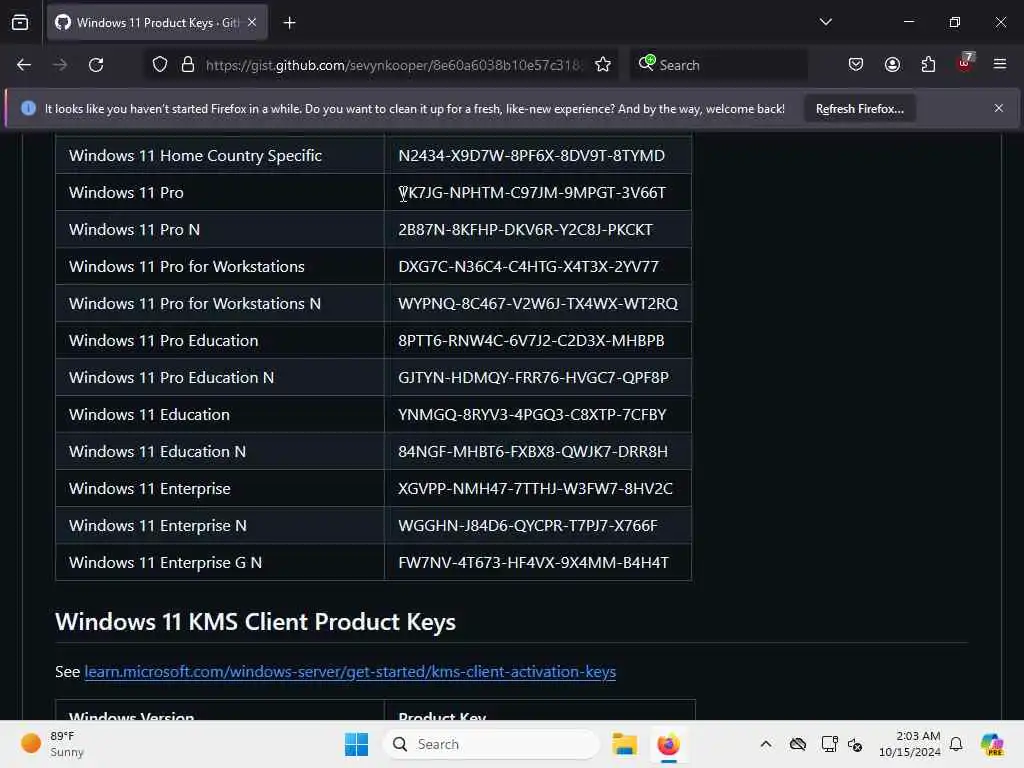Click key FW7NV-4T673-HF4VX-9X4MM-B4H4T
Viewport: 1024px width, 768px height.
point(534,563)
